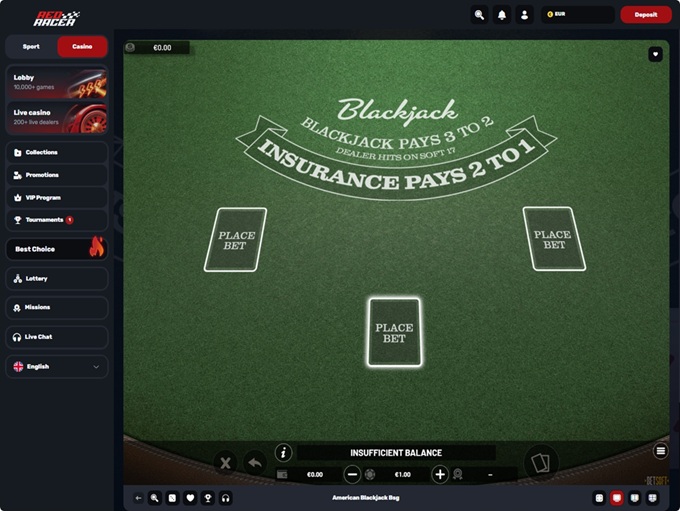Open Lottery in the sidebar

coord(57,278)
